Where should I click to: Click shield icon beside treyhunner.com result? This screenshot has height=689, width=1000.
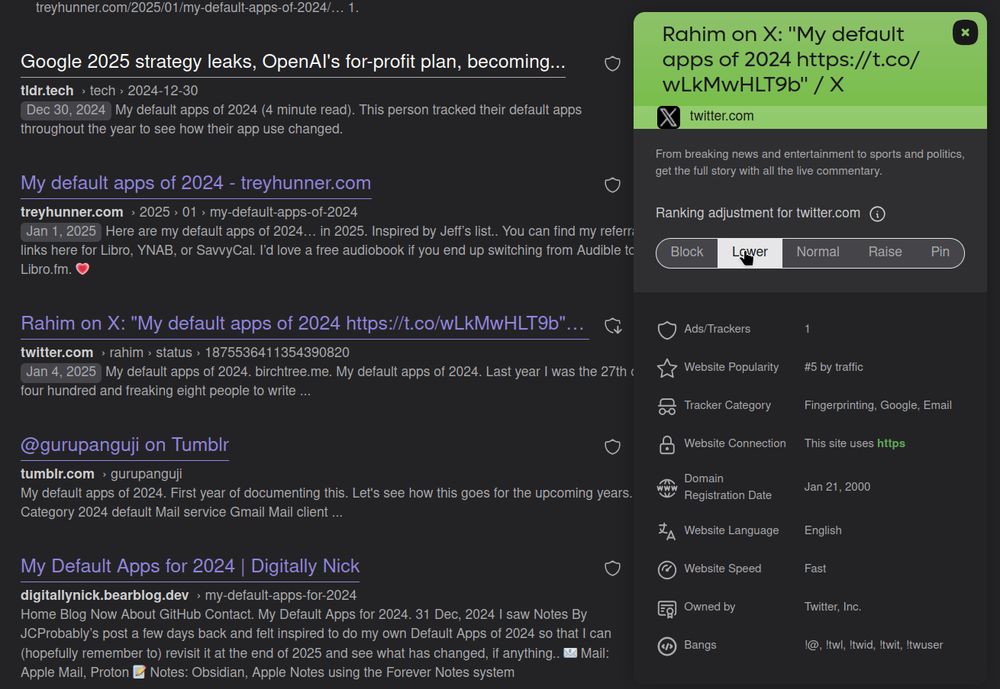(x=612, y=185)
